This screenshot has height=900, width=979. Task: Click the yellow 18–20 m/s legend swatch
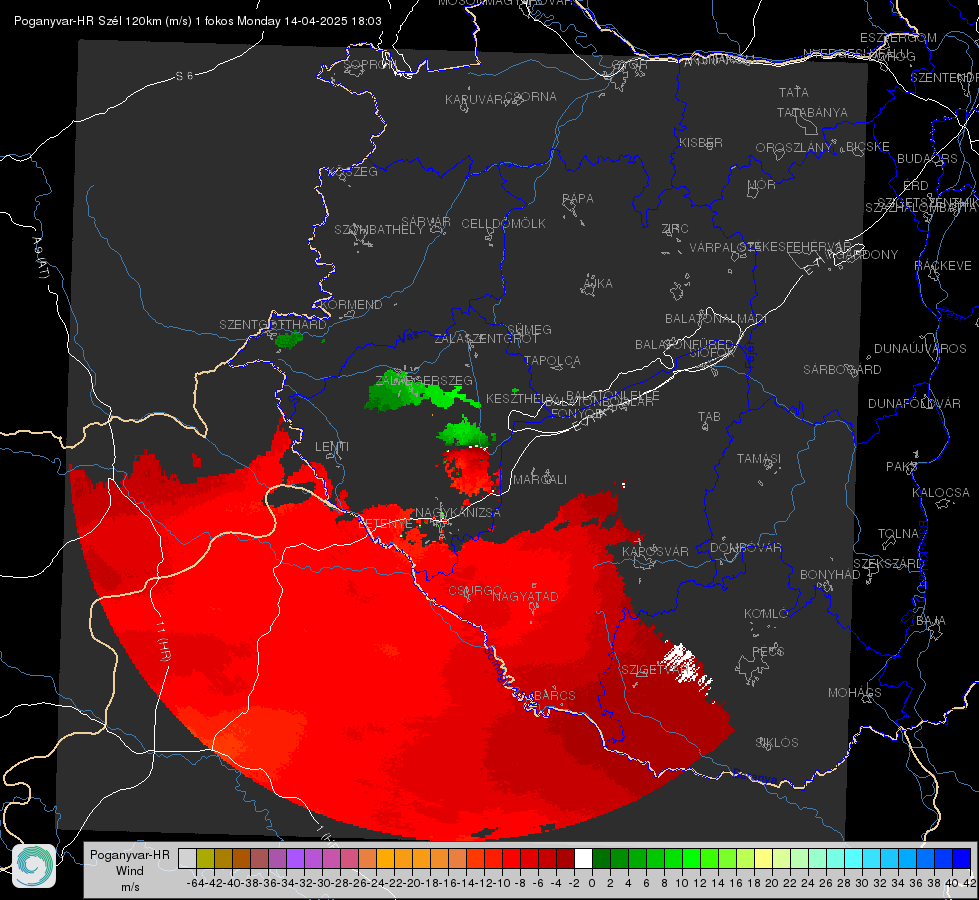tap(764, 859)
